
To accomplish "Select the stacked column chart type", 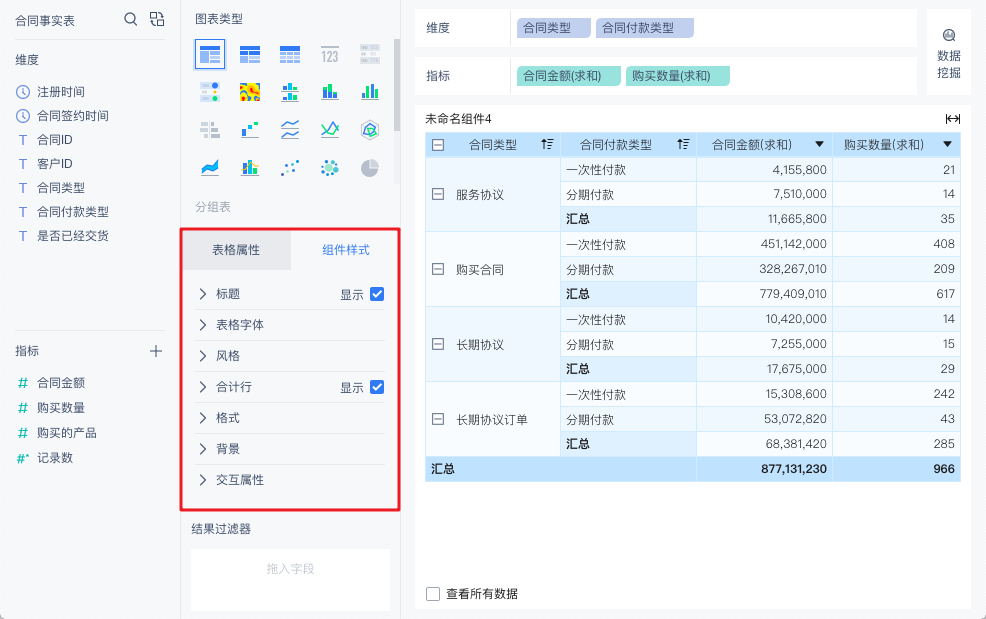I will click(330, 92).
